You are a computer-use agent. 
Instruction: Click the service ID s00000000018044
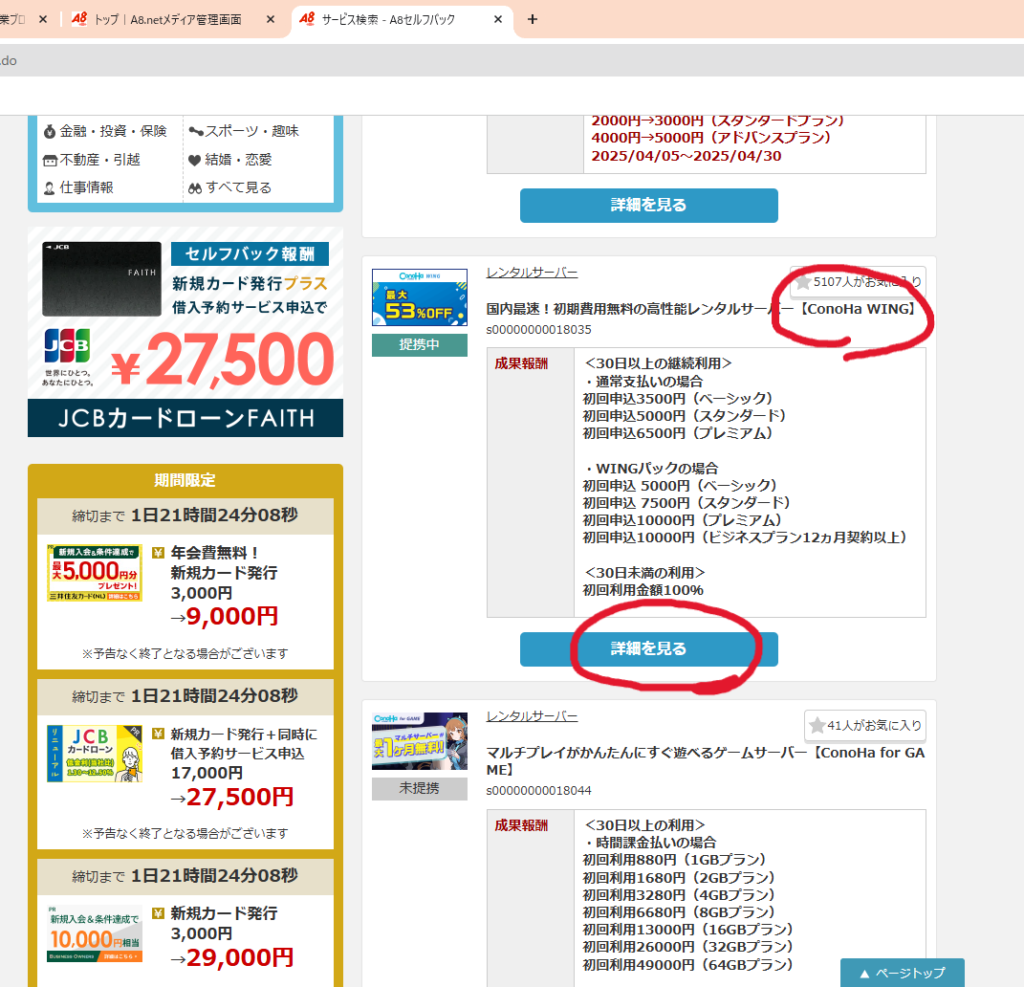pos(539,791)
